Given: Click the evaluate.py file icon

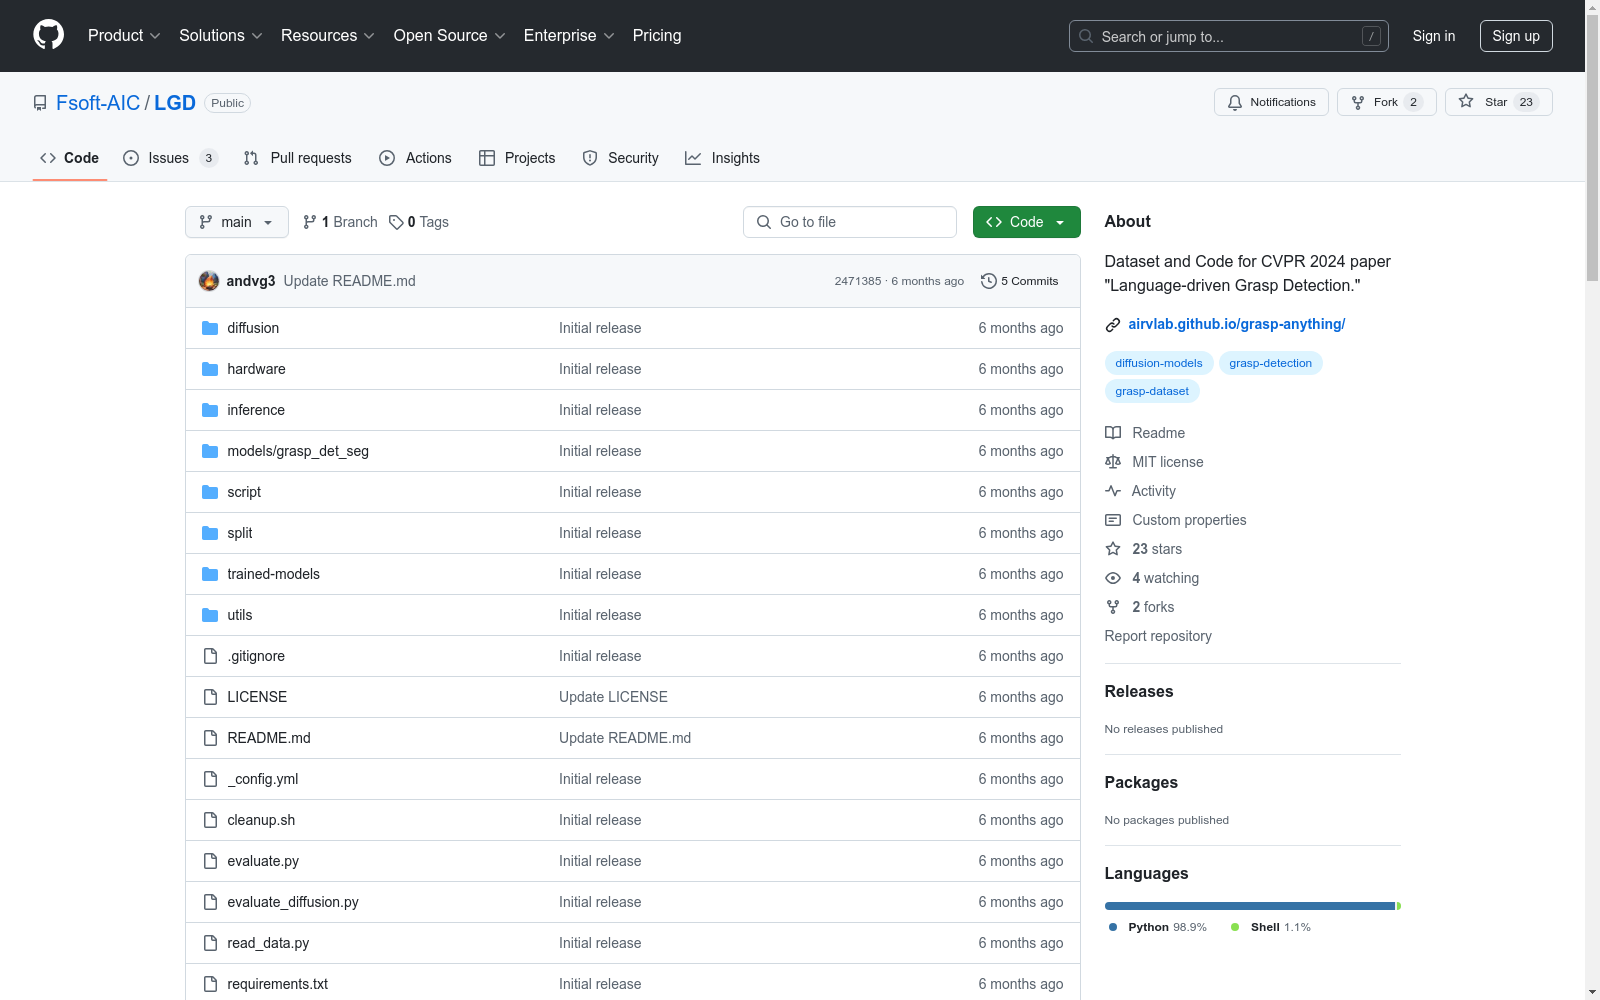Looking at the screenshot, I should 210,861.
